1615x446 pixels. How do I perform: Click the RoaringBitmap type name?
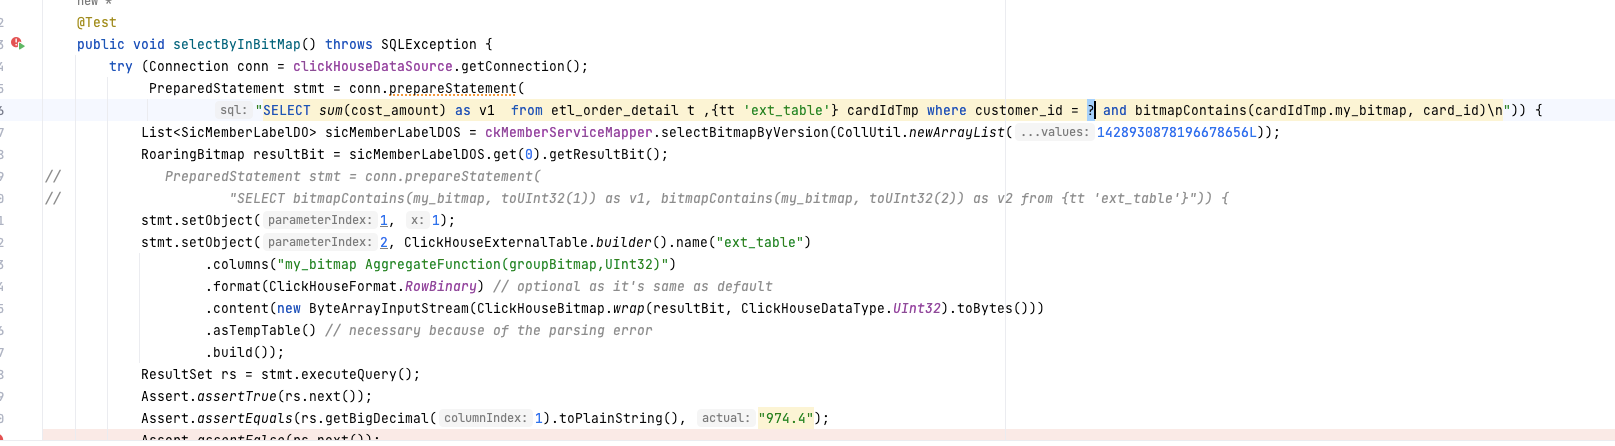(193, 154)
